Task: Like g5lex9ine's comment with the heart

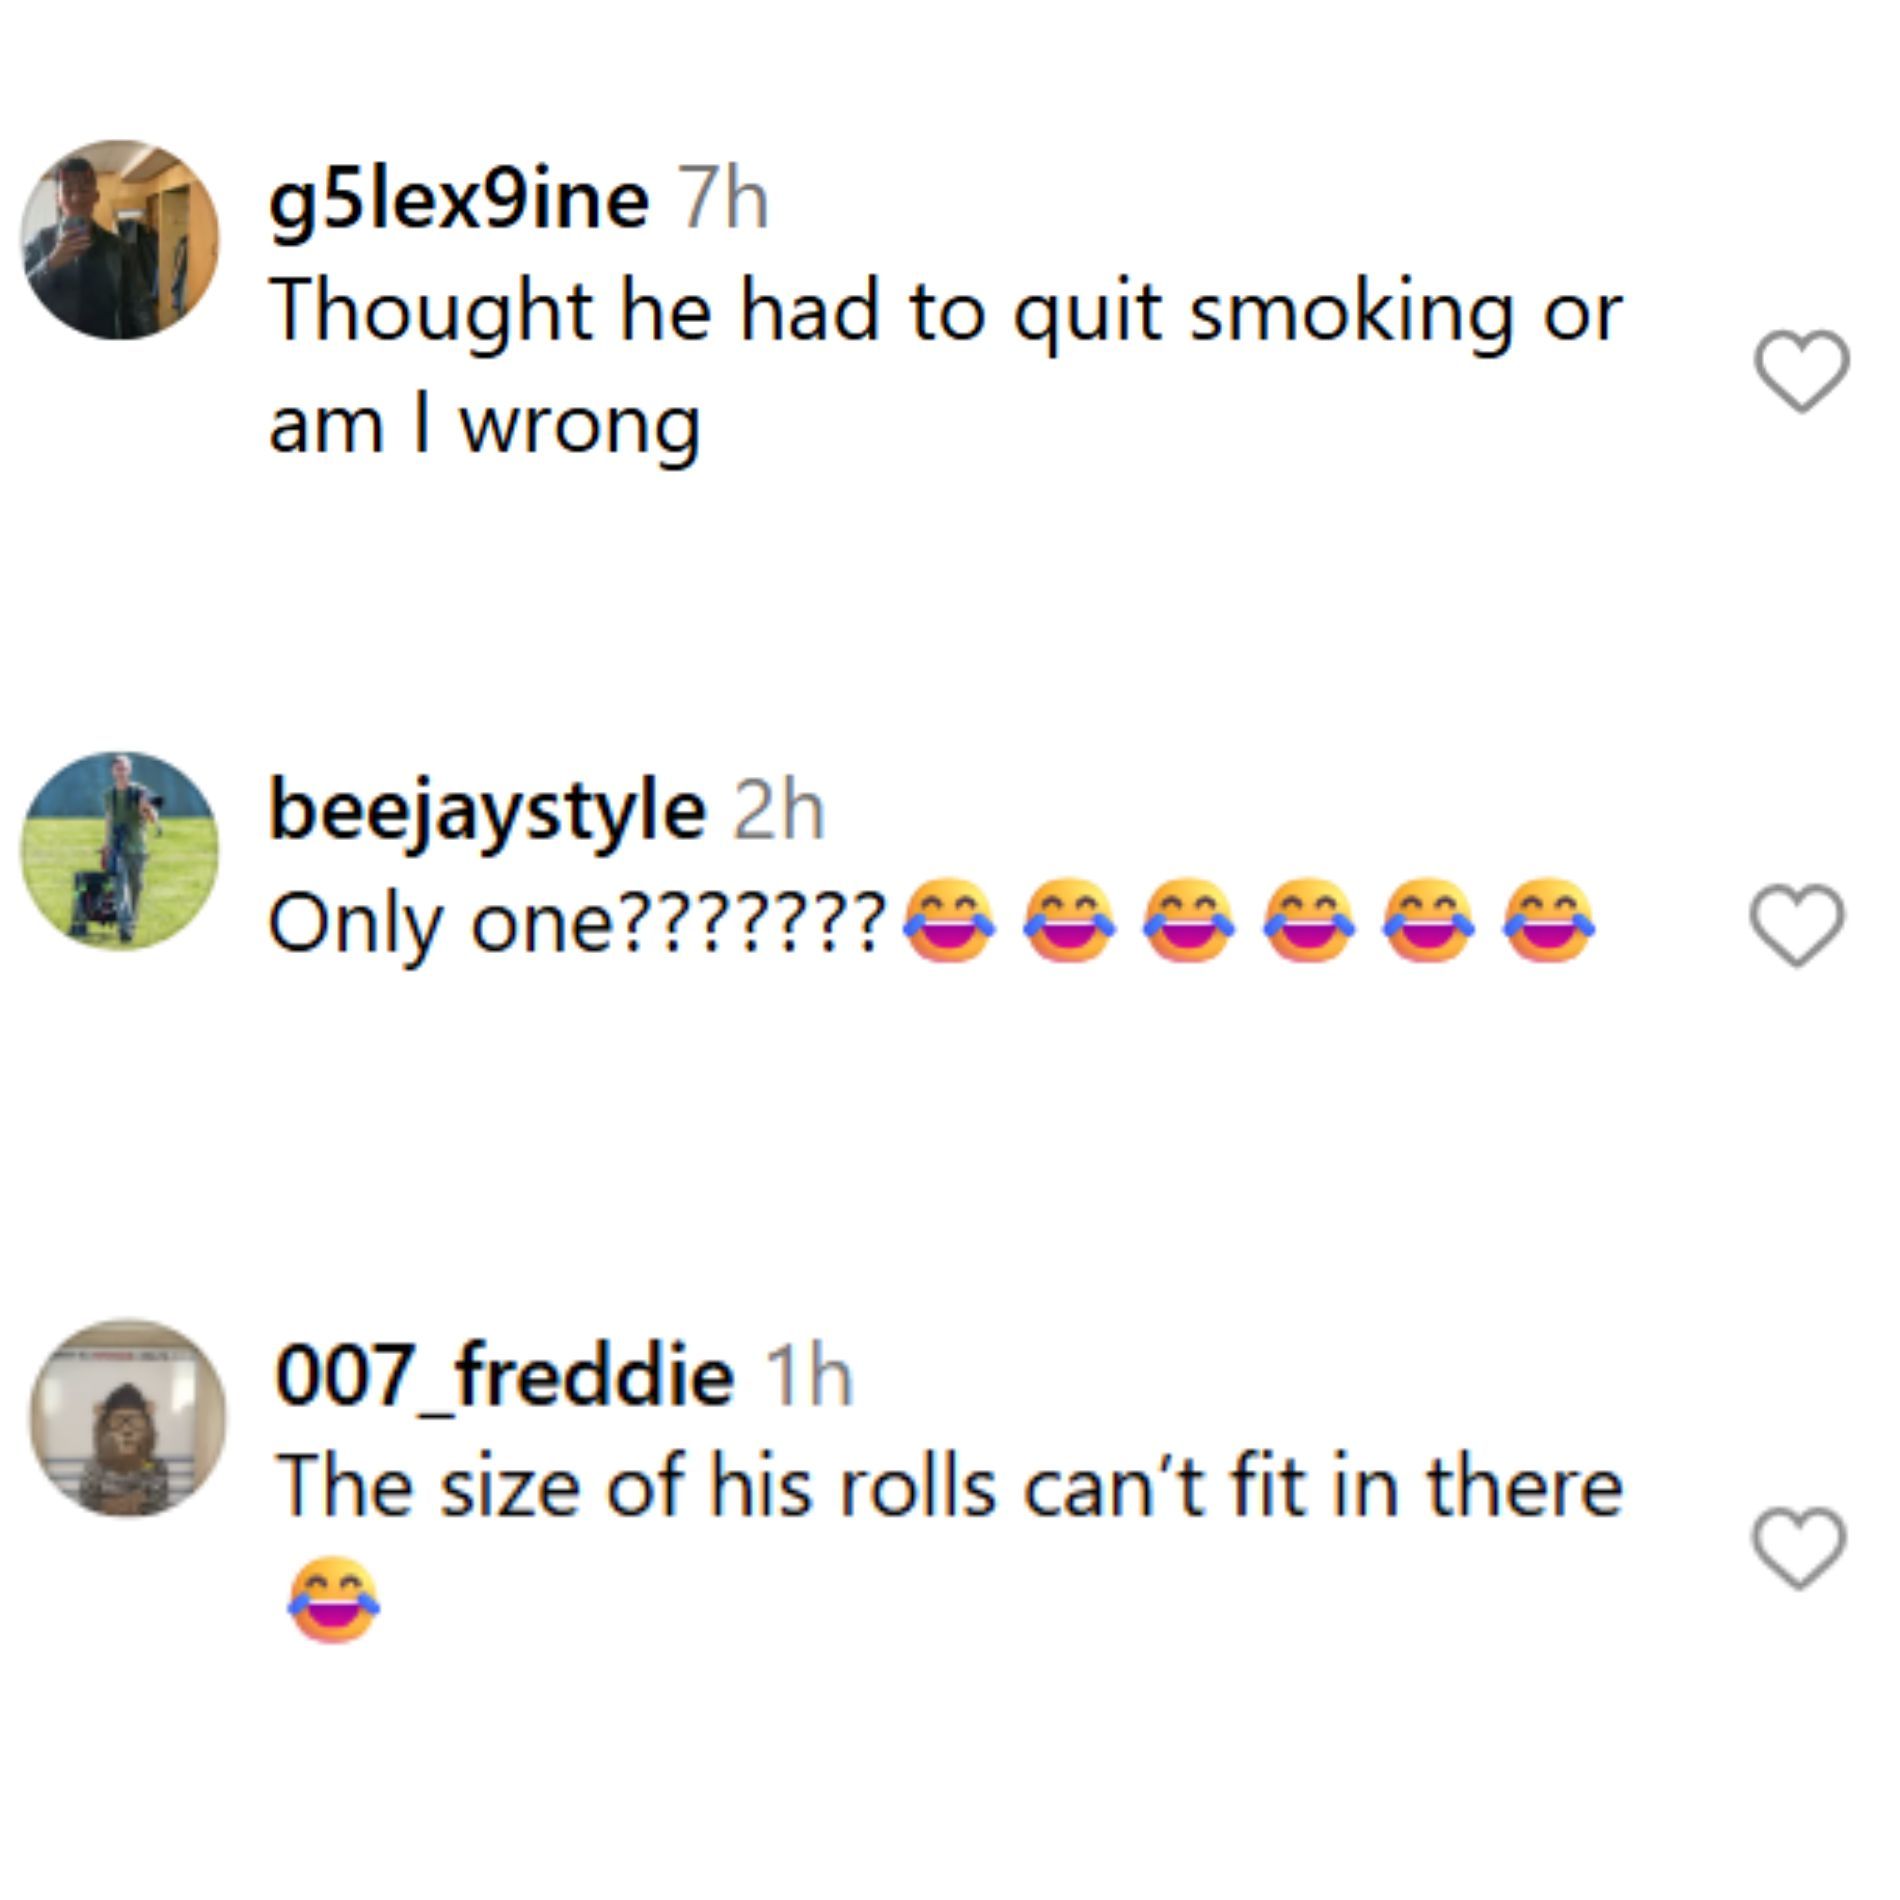Action: point(1801,370)
